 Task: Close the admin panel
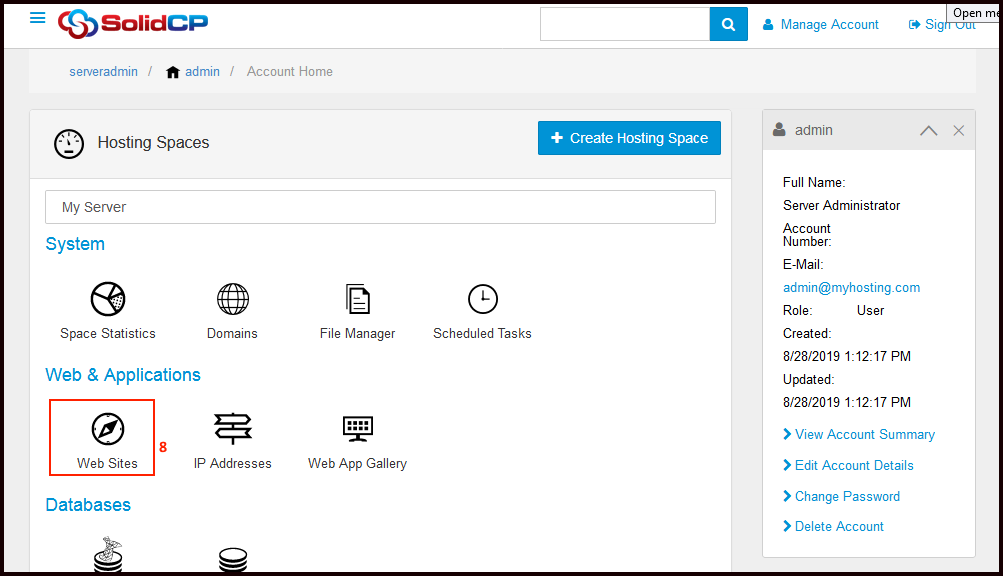(958, 131)
